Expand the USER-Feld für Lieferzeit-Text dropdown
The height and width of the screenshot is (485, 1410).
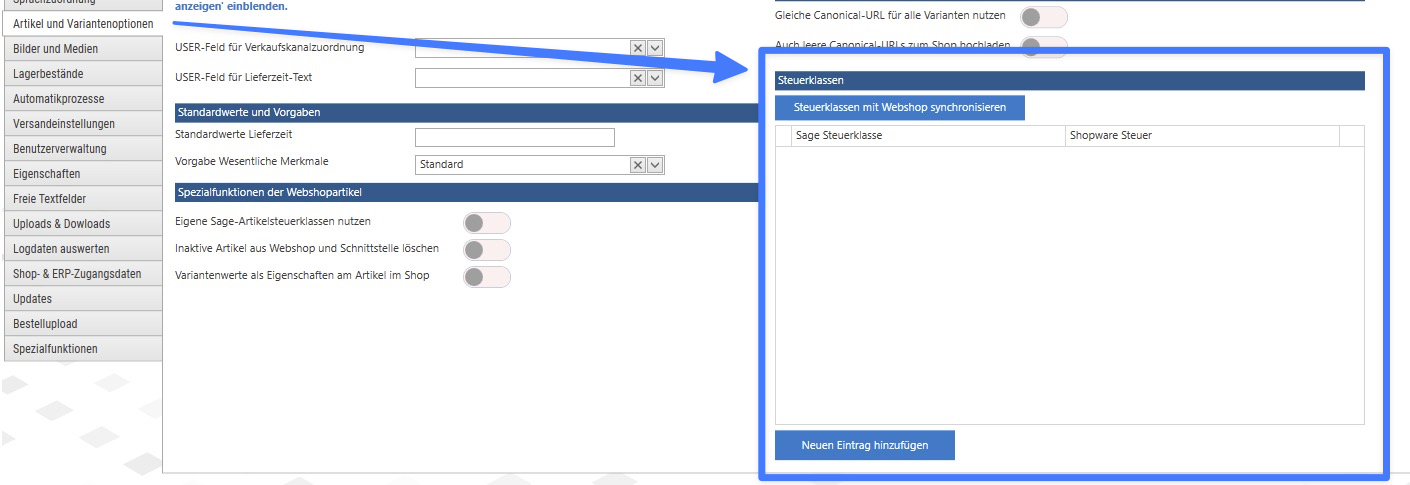655,78
